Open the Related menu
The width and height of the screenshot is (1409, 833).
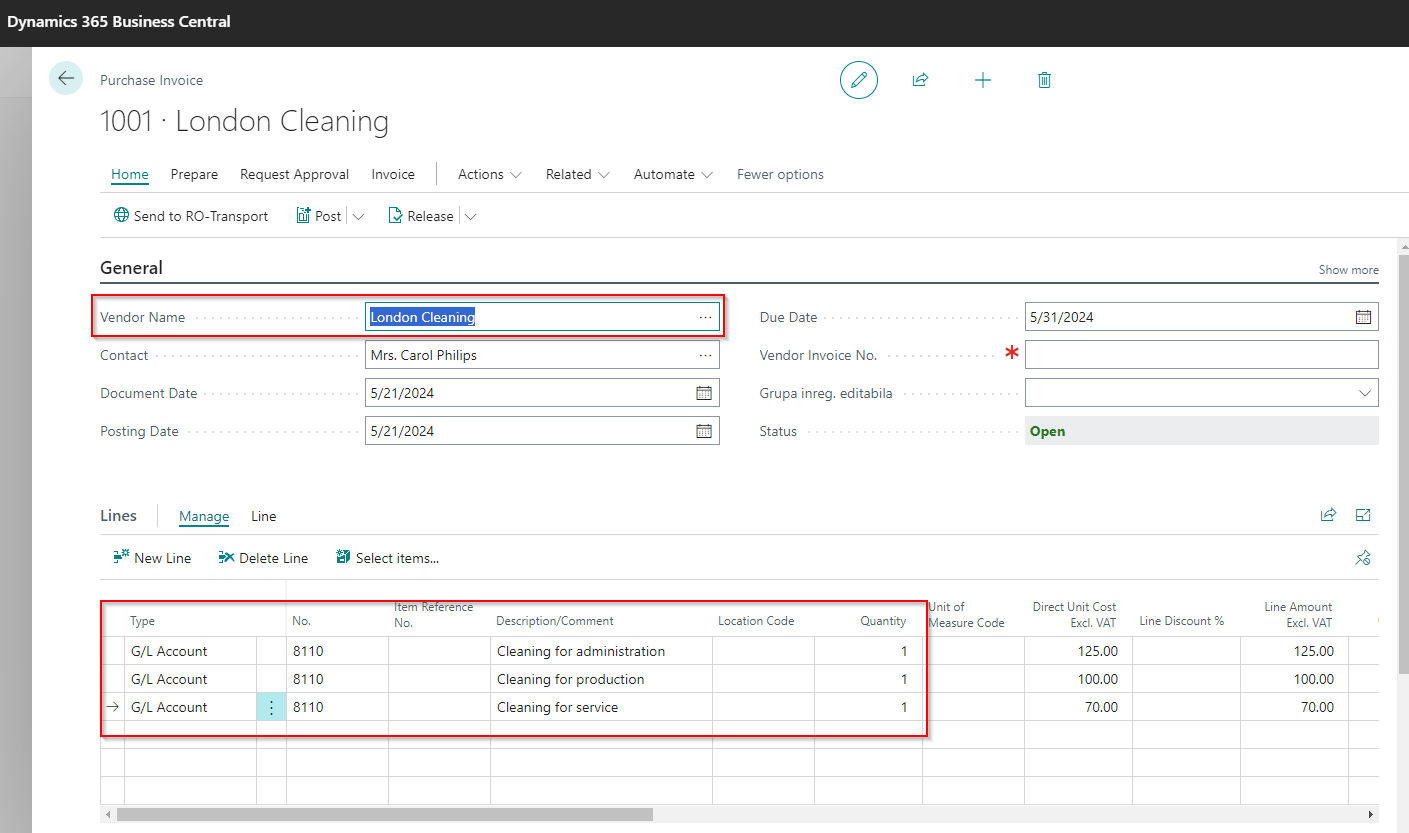coord(578,174)
